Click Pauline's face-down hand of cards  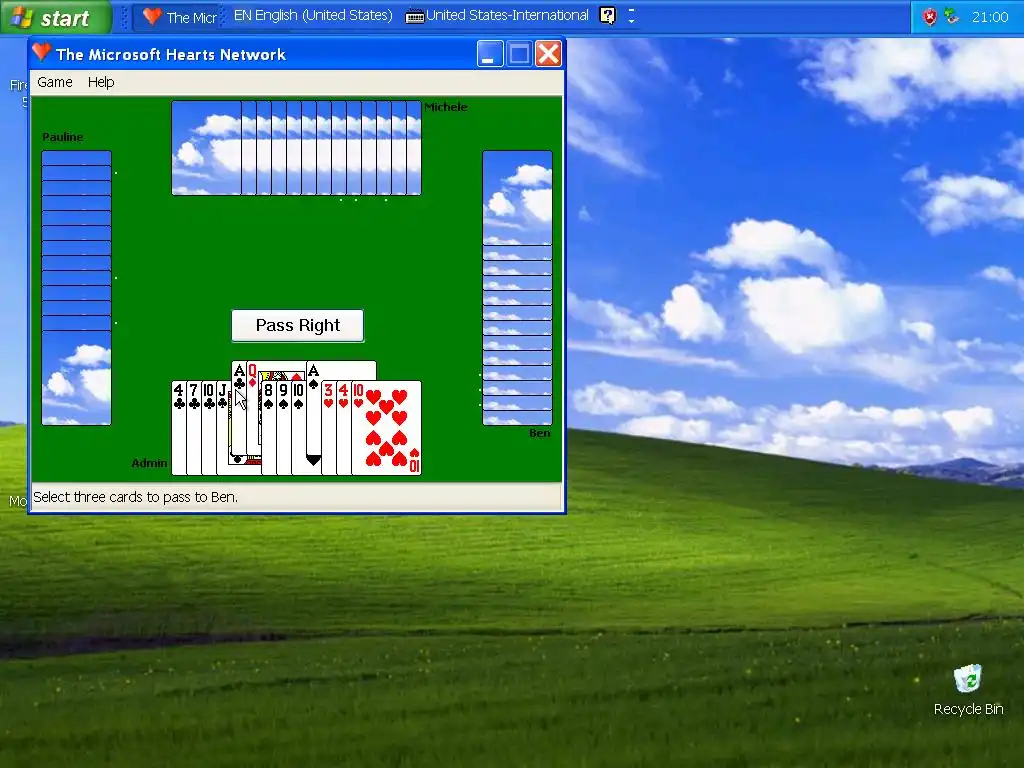[x=76, y=288]
